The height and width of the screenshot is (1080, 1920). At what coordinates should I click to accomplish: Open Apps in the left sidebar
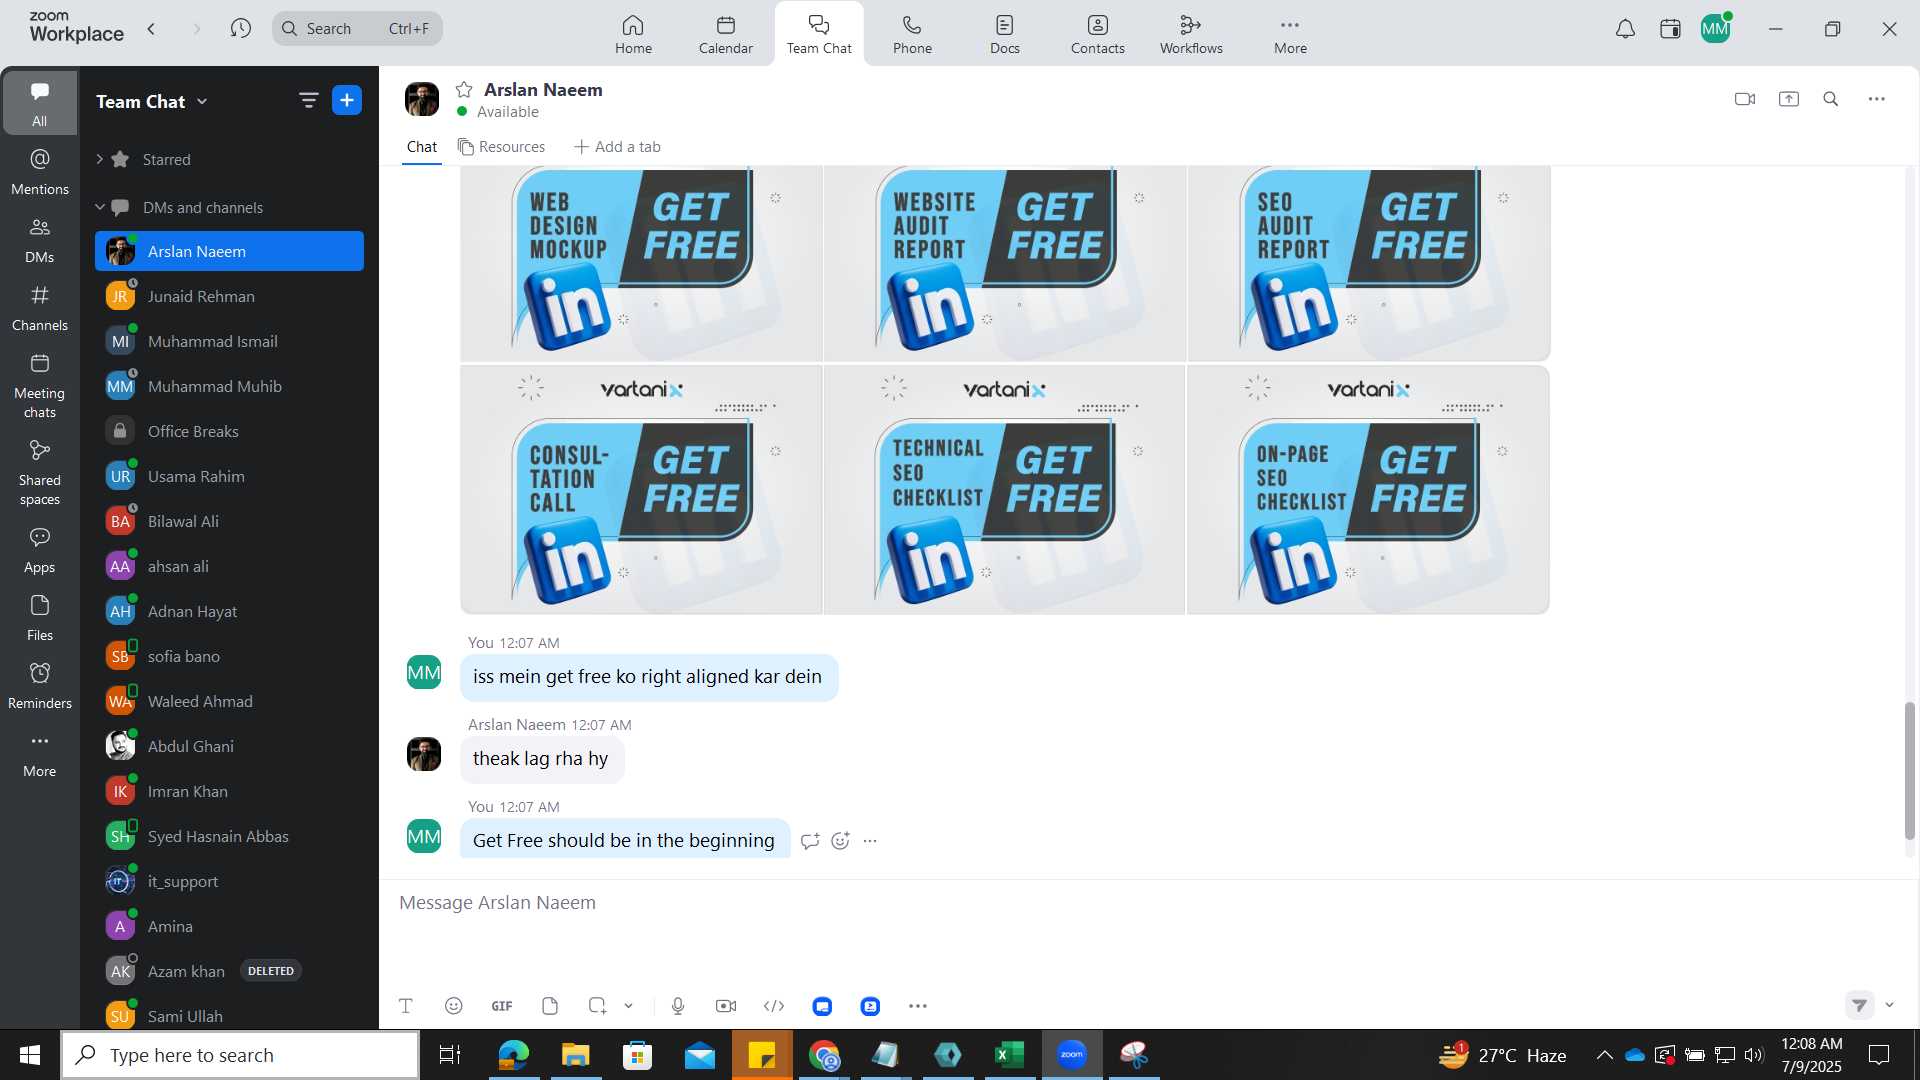[x=40, y=550]
